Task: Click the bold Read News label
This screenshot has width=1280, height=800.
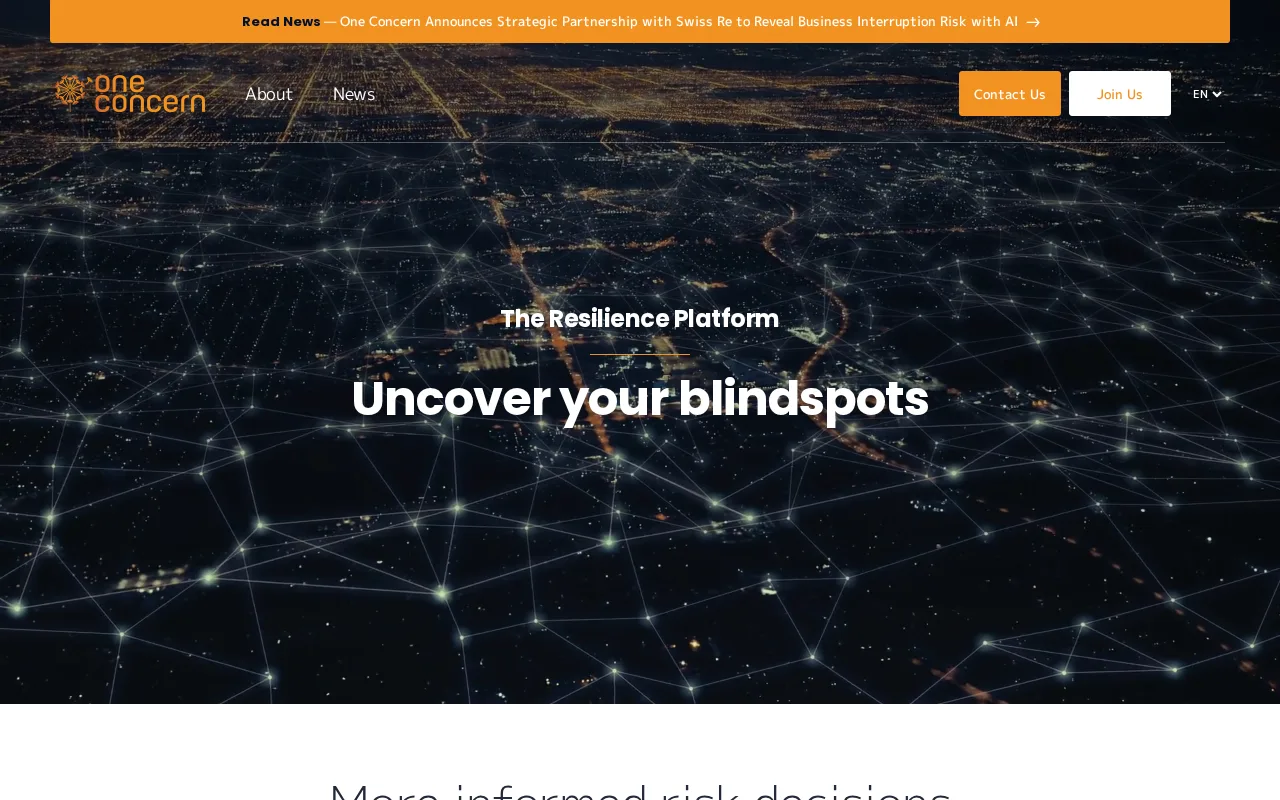Action: [x=281, y=22]
